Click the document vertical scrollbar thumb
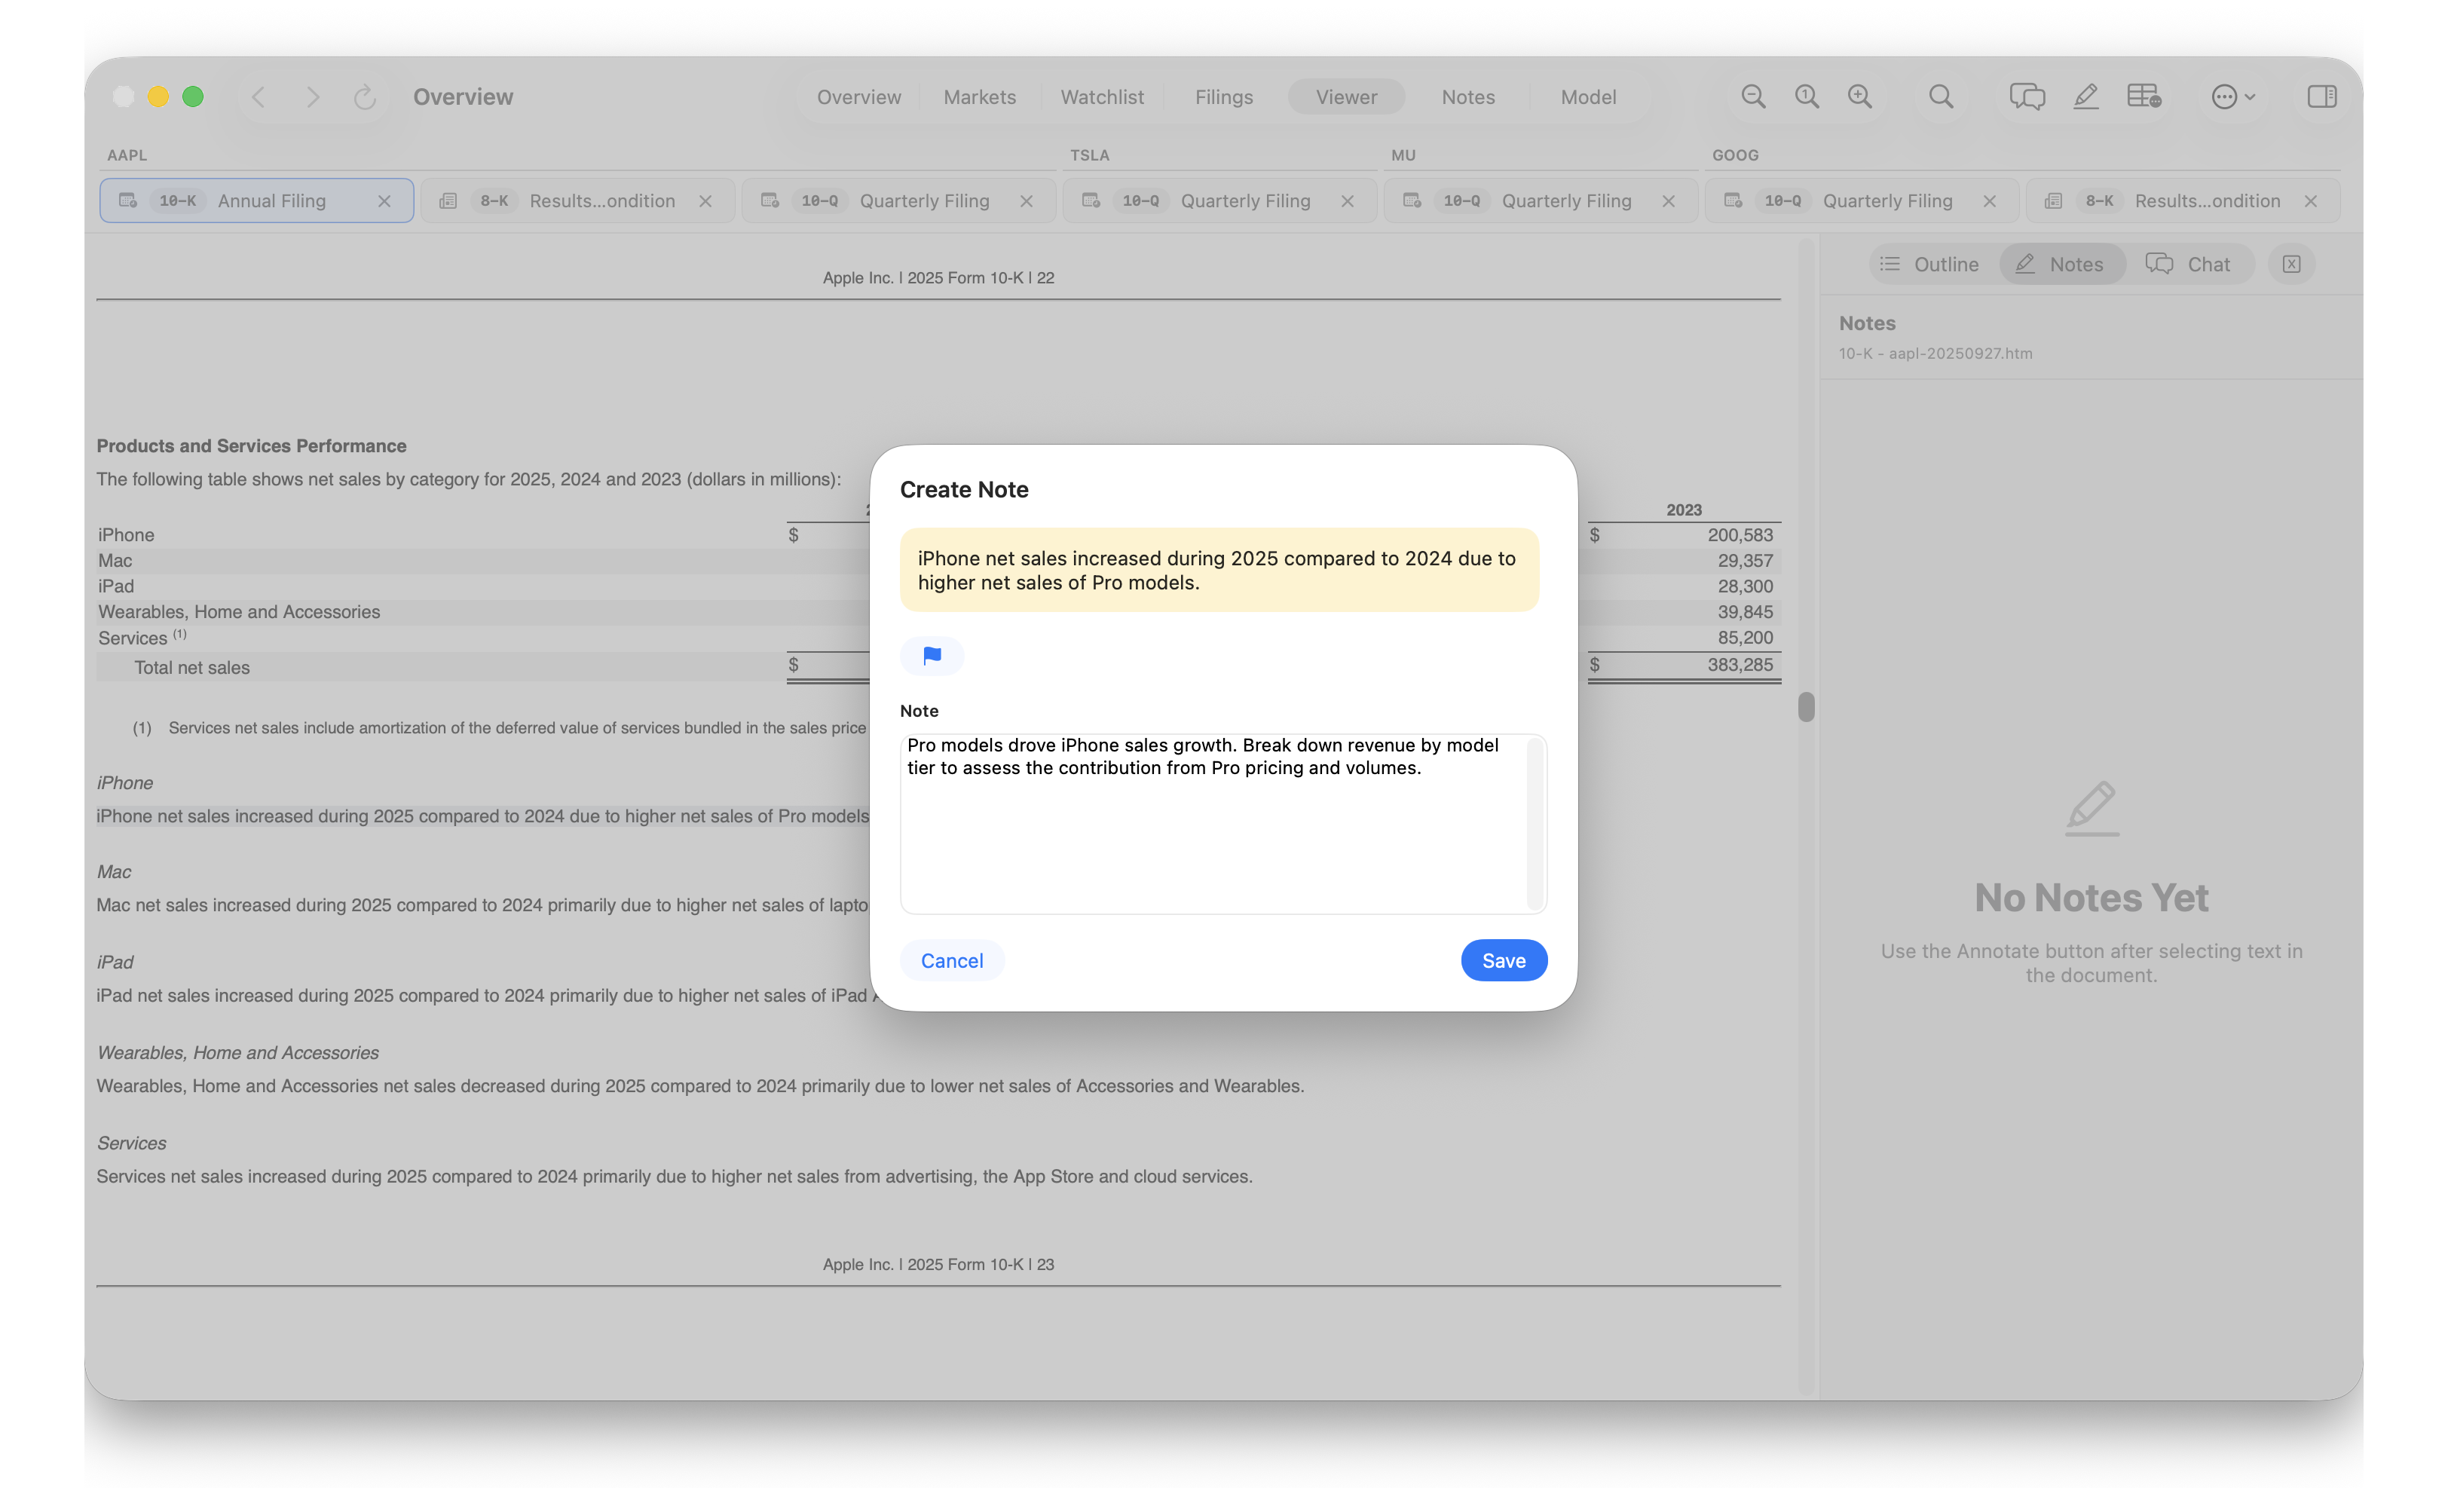The width and height of the screenshot is (2448, 1512). coord(1805,706)
